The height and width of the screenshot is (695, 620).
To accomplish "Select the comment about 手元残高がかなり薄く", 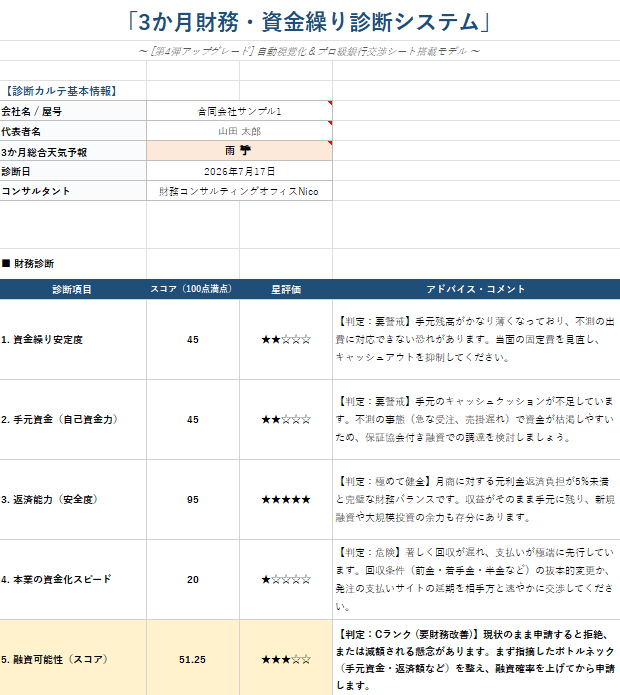I will click(x=476, y=340).
